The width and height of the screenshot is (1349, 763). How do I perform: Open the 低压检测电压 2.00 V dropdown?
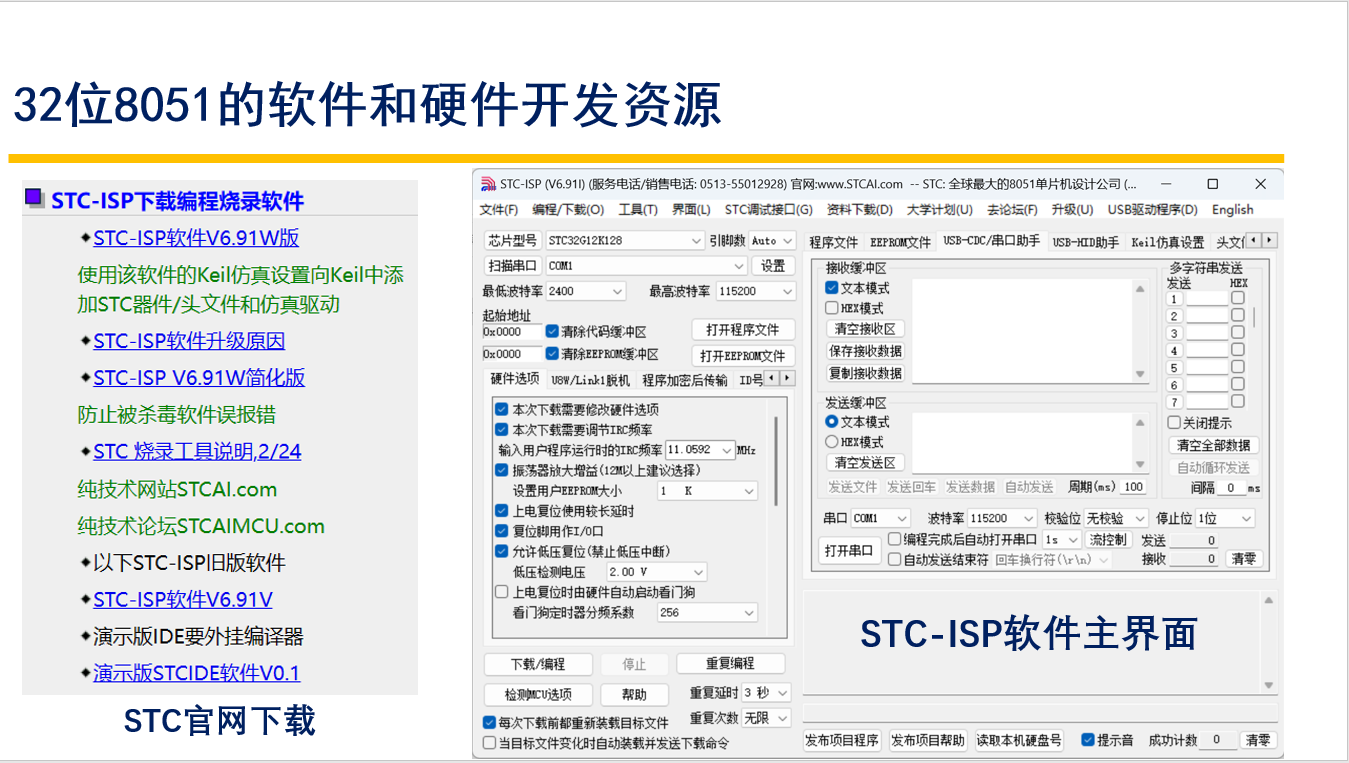coord(698,572)
